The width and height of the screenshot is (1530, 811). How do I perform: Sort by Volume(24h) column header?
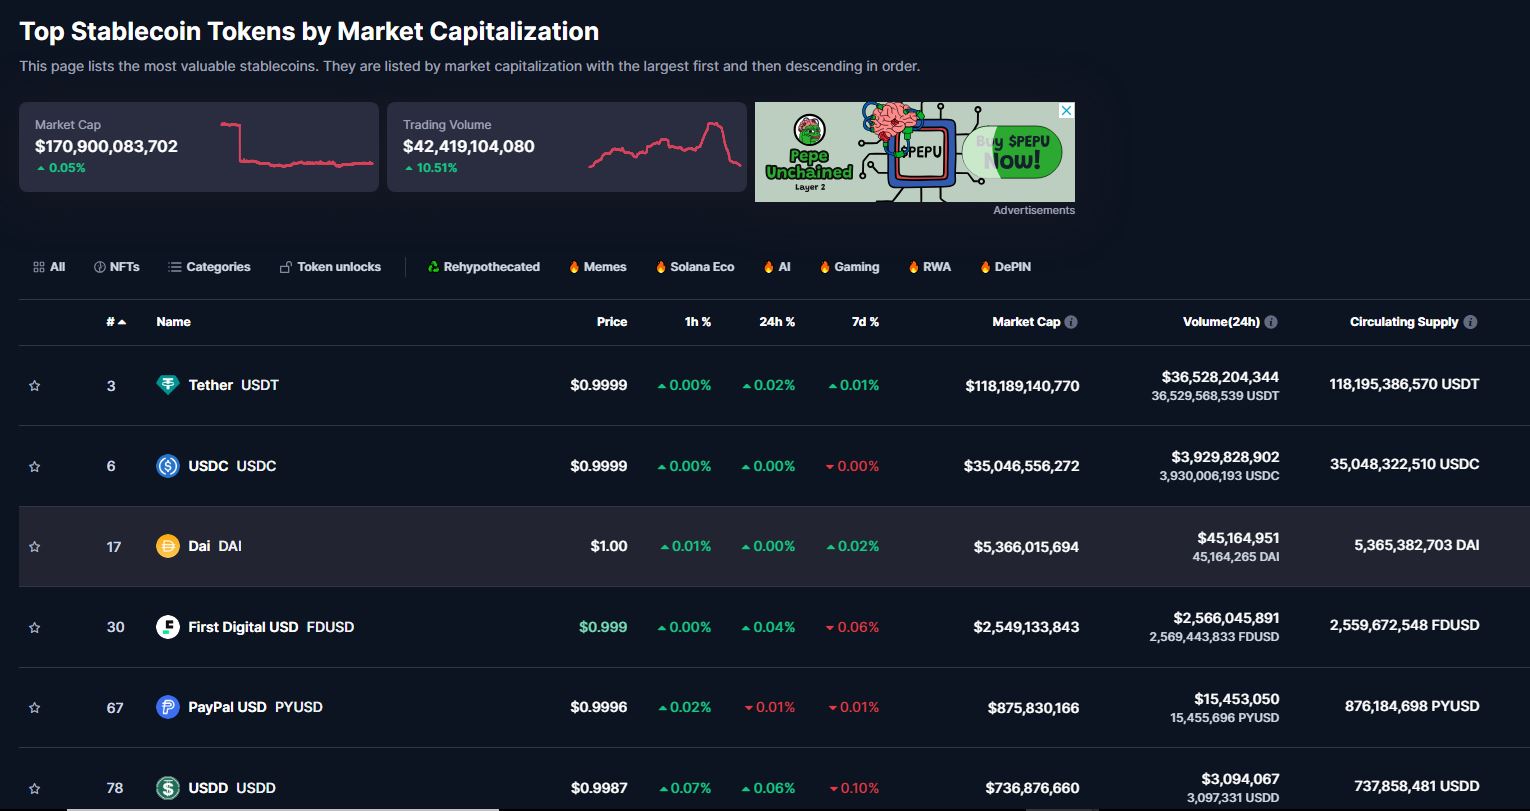[x=1221, y=322]
